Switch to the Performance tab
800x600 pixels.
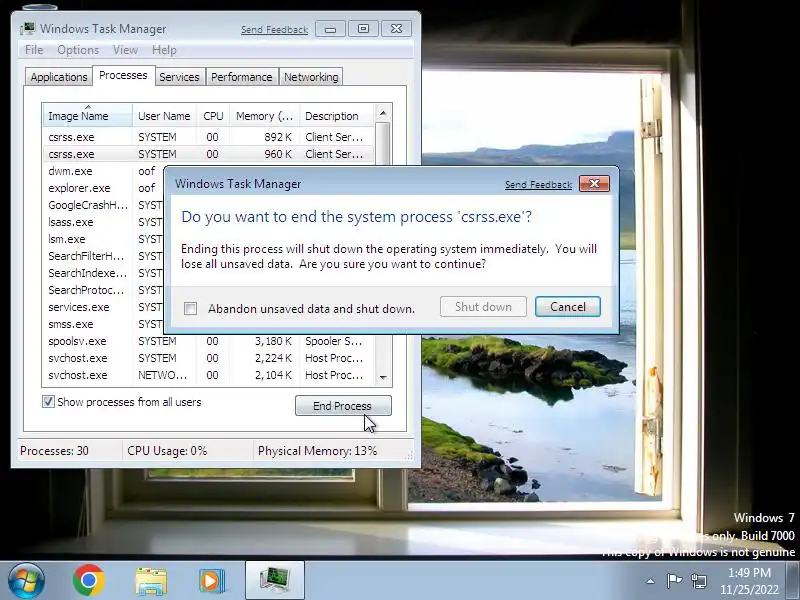242,77
